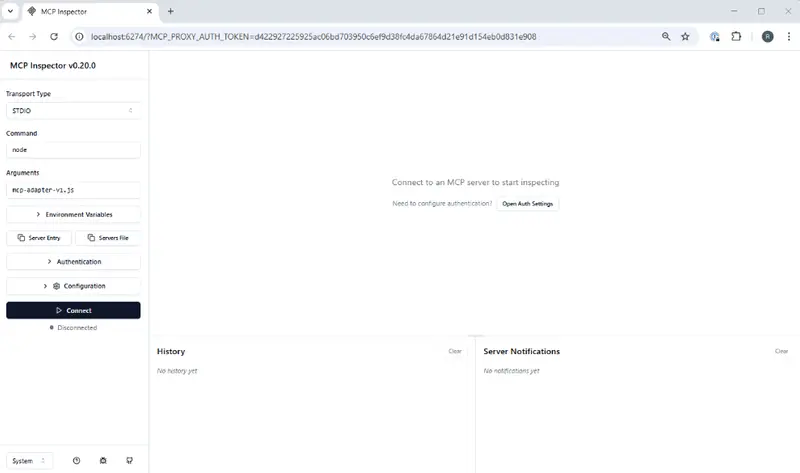The width and height of the screenshot is (800, 473).
Task: Clear the History panel
Action: 455,351
